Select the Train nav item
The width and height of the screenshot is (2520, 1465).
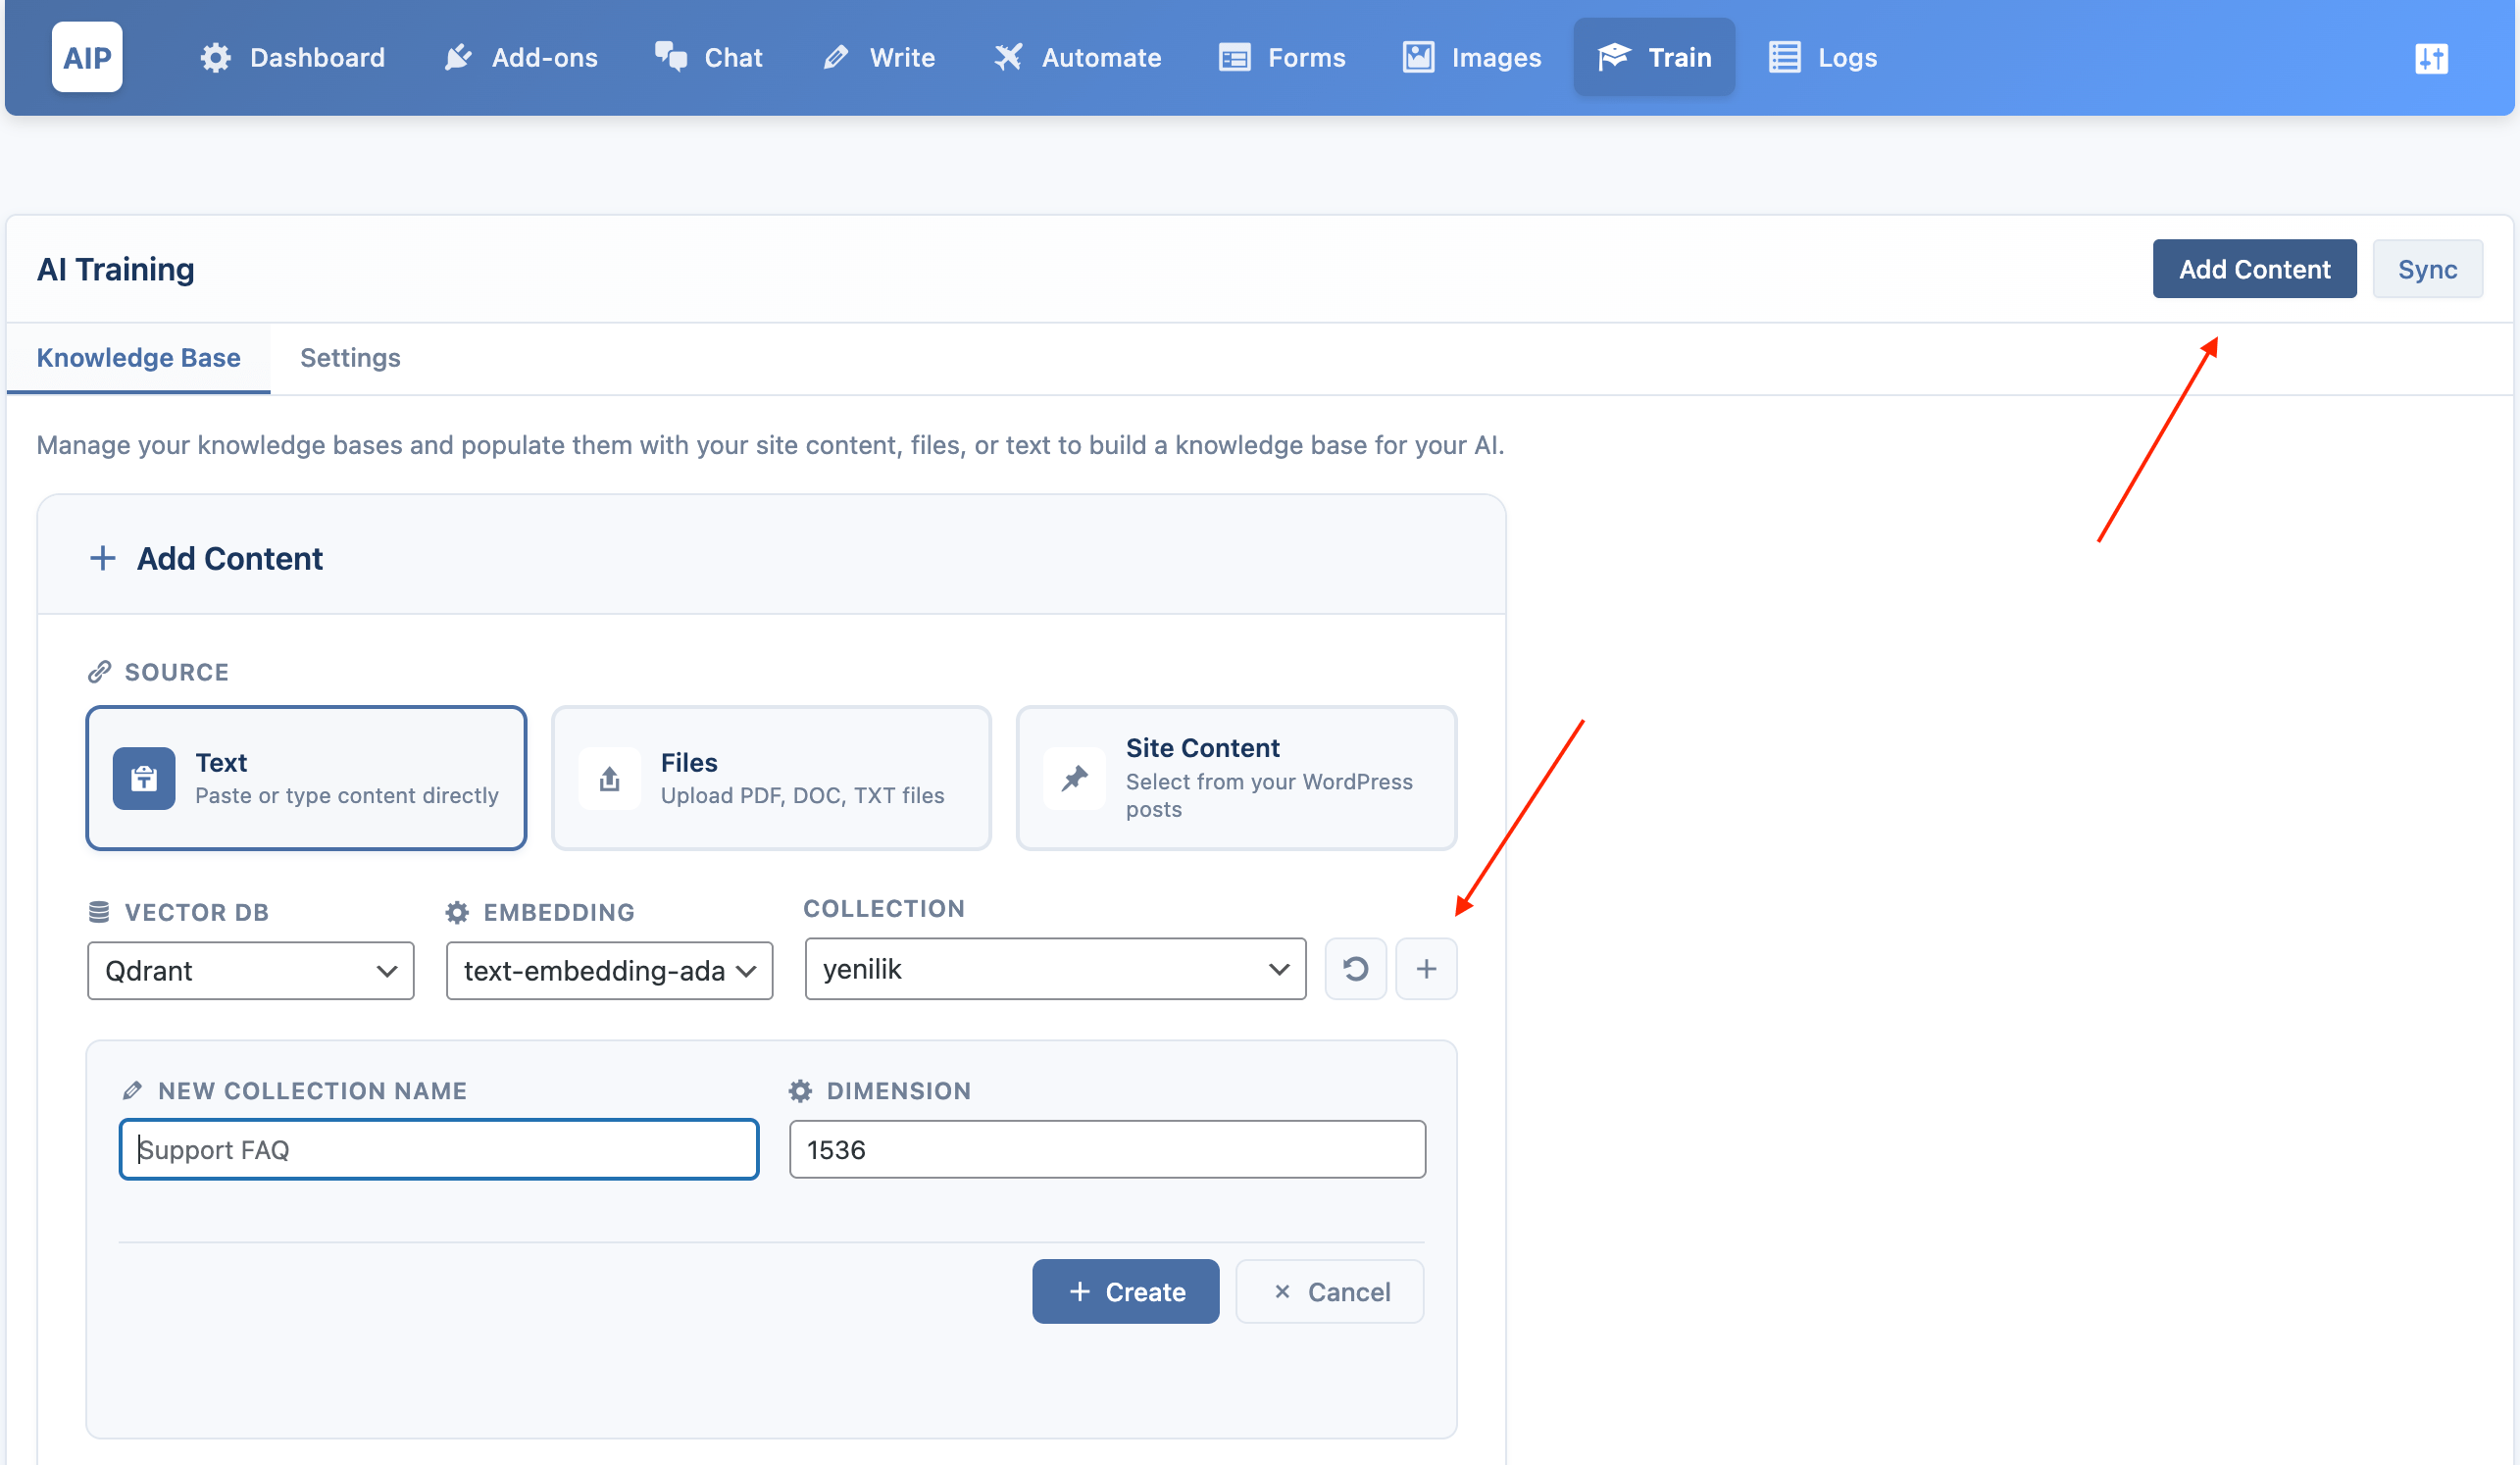[x=1654, y=57]
